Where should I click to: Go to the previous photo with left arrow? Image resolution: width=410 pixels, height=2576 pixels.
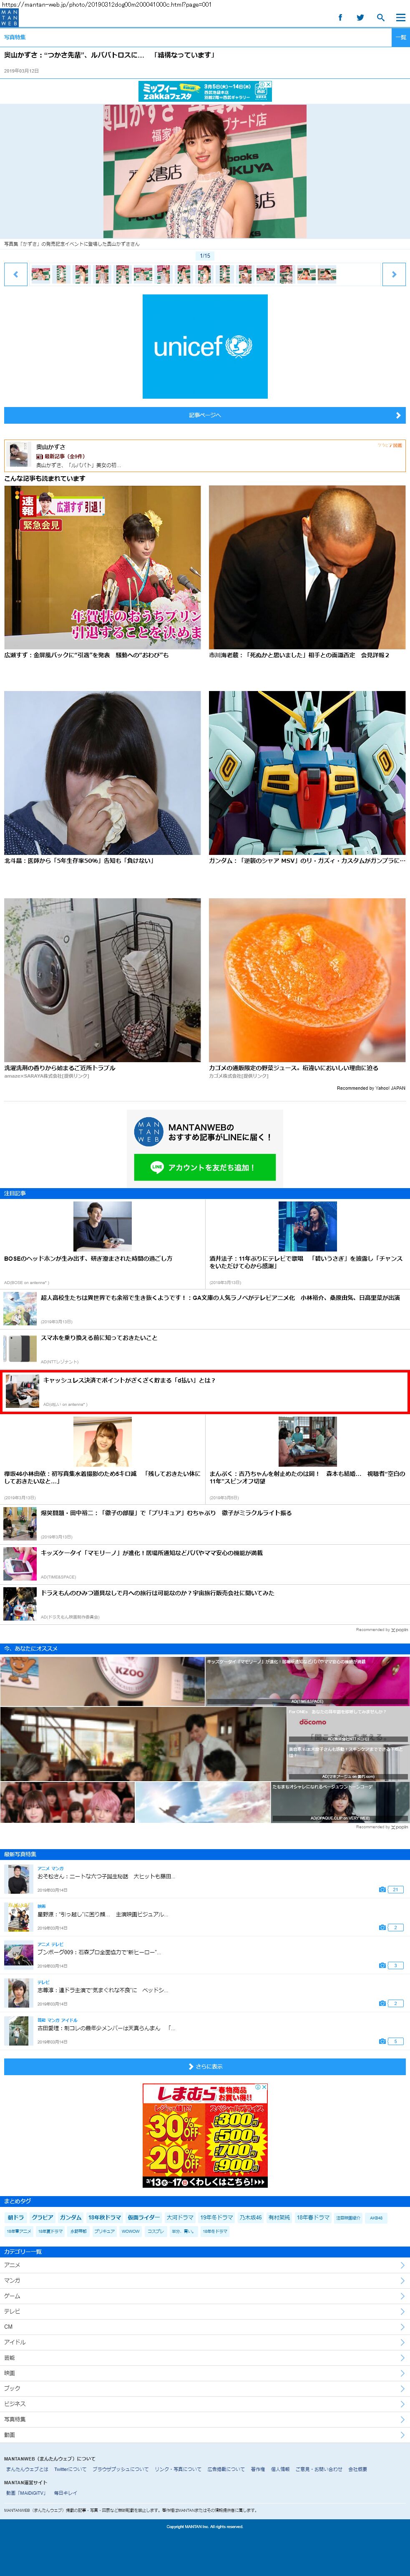click(x=15, y=274)
